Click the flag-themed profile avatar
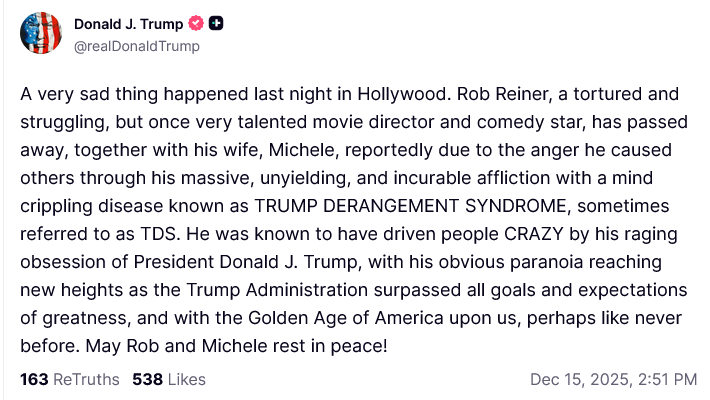Screen dimensions: 710x400 pos(39,33)
